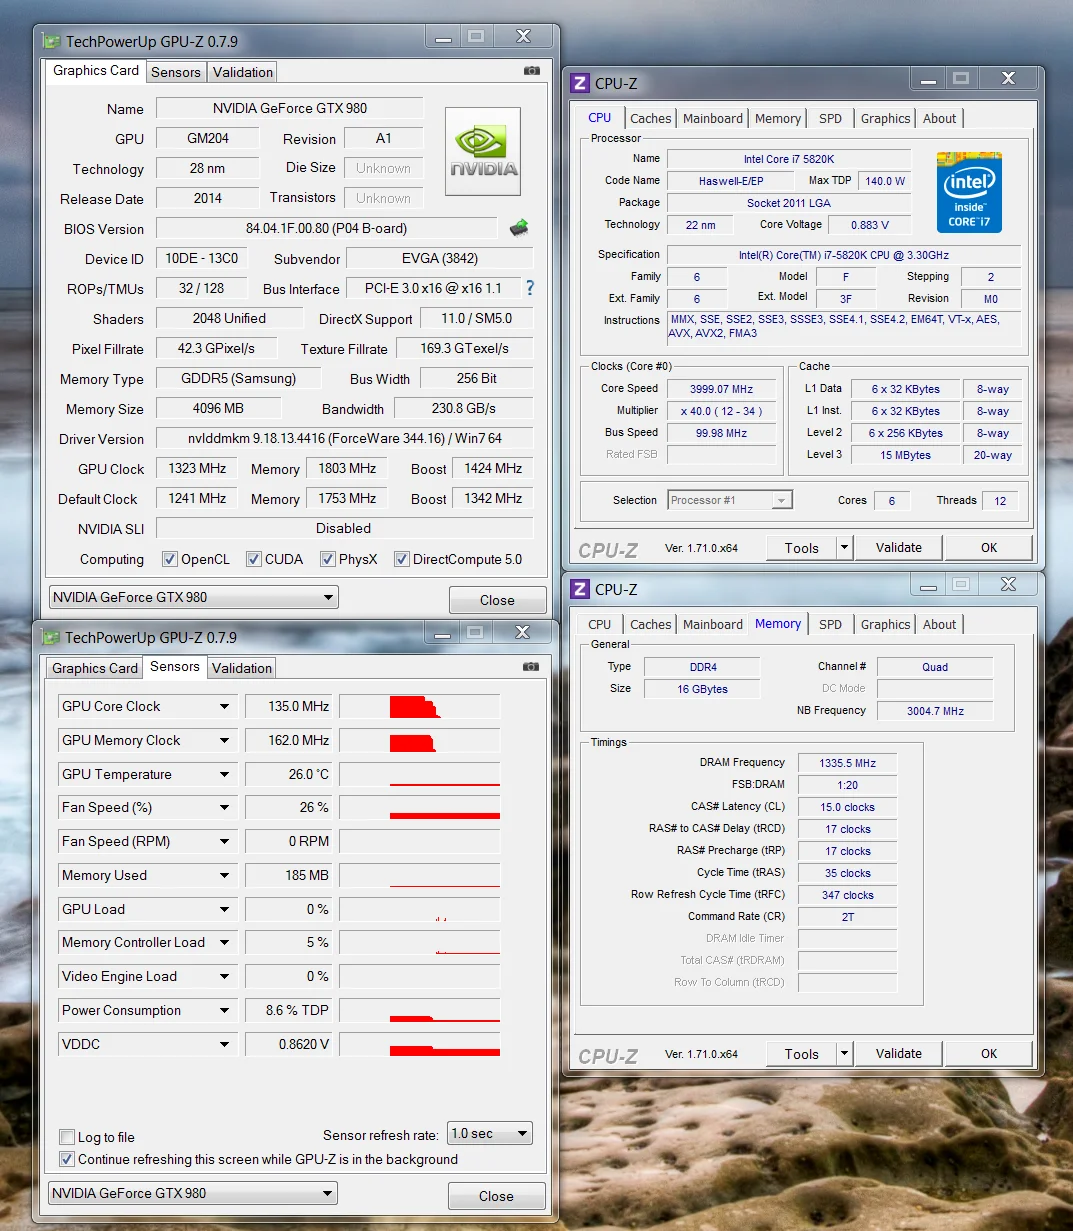This screenshot has height=1231, width=1073.
Task: Open the Tools arrow dropdown in CPU-Z CPU window
Action: (x=844, y=547)
